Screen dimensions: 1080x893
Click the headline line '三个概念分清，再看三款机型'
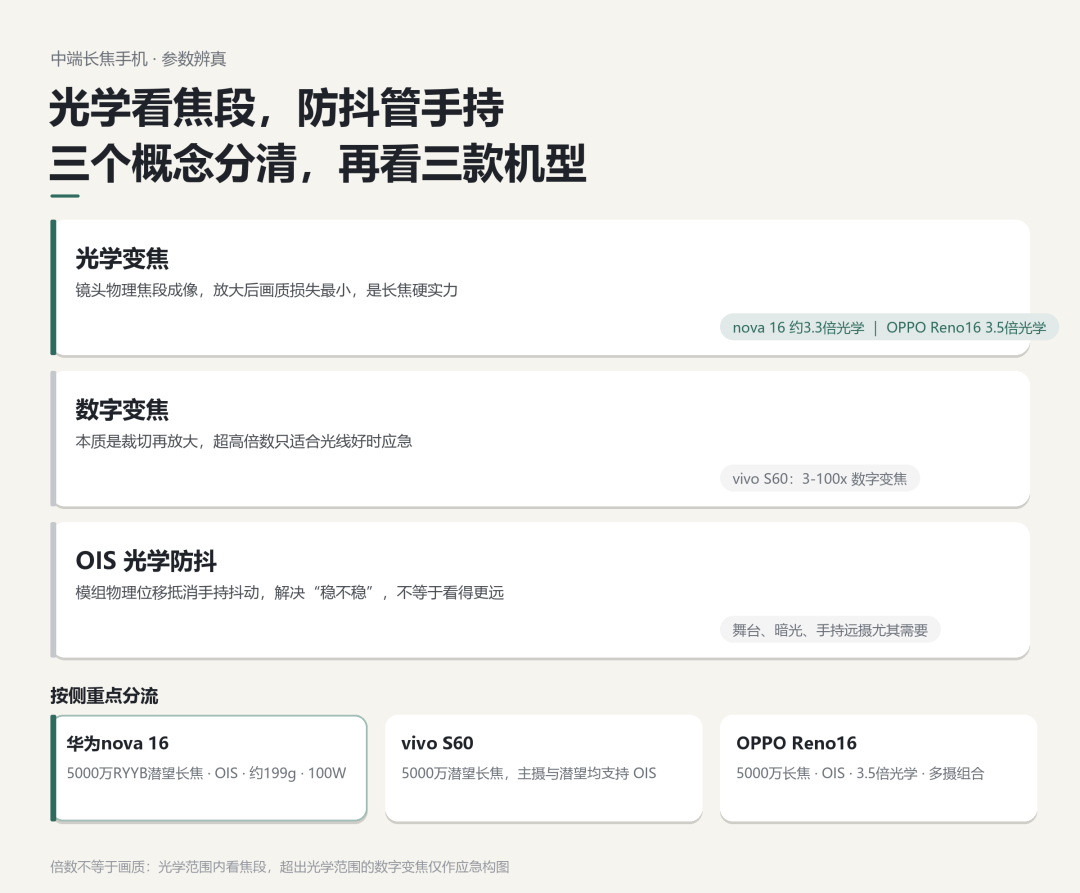click(x=318, y=164)
